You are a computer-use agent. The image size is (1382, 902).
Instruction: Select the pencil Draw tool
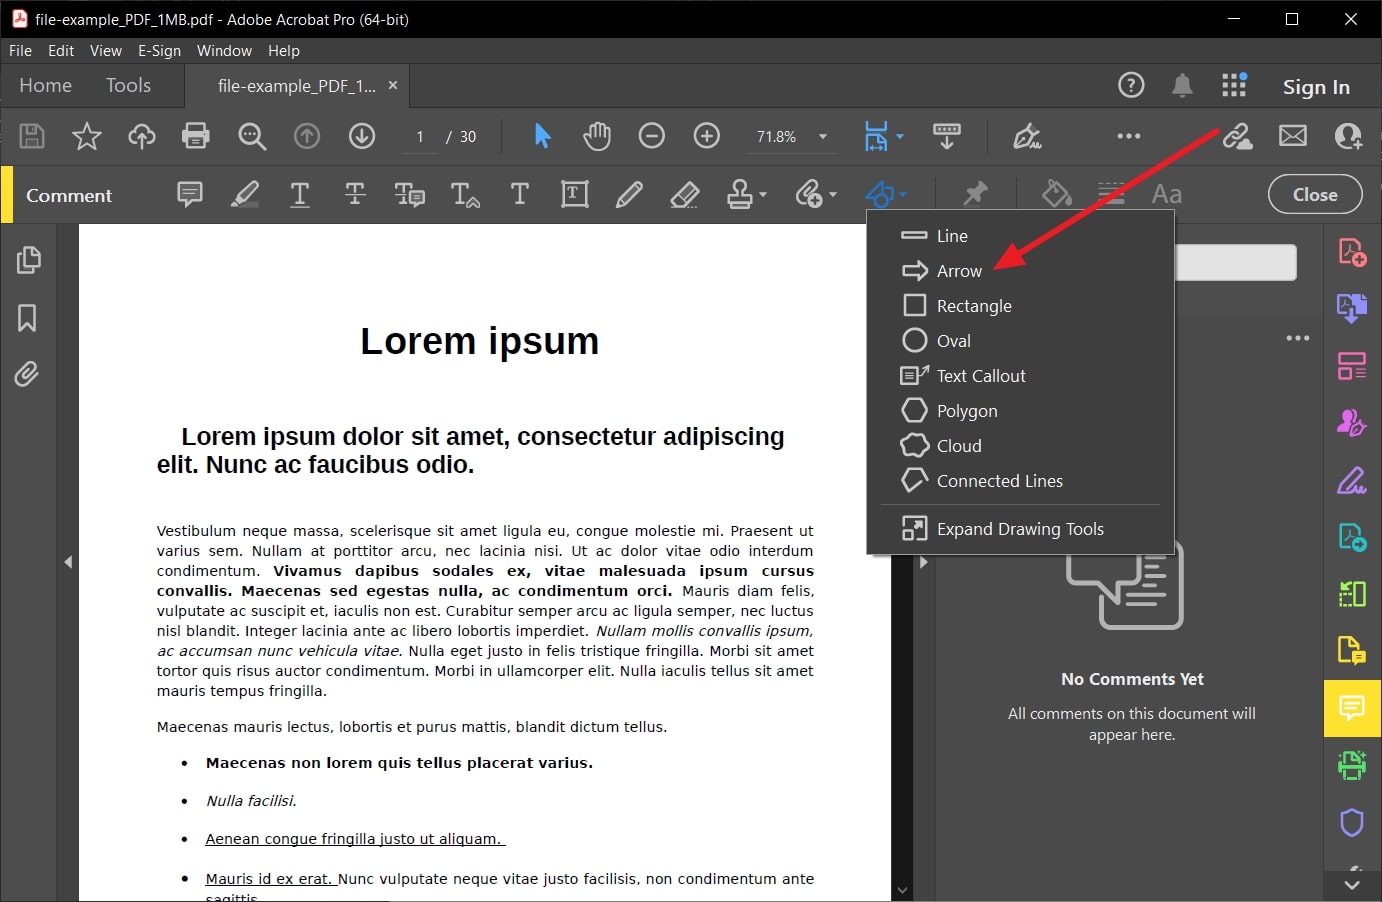pos(629,194)
